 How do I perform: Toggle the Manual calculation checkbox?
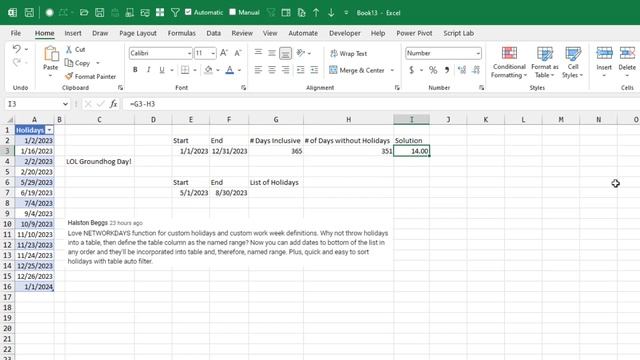(x=233, y=12)
